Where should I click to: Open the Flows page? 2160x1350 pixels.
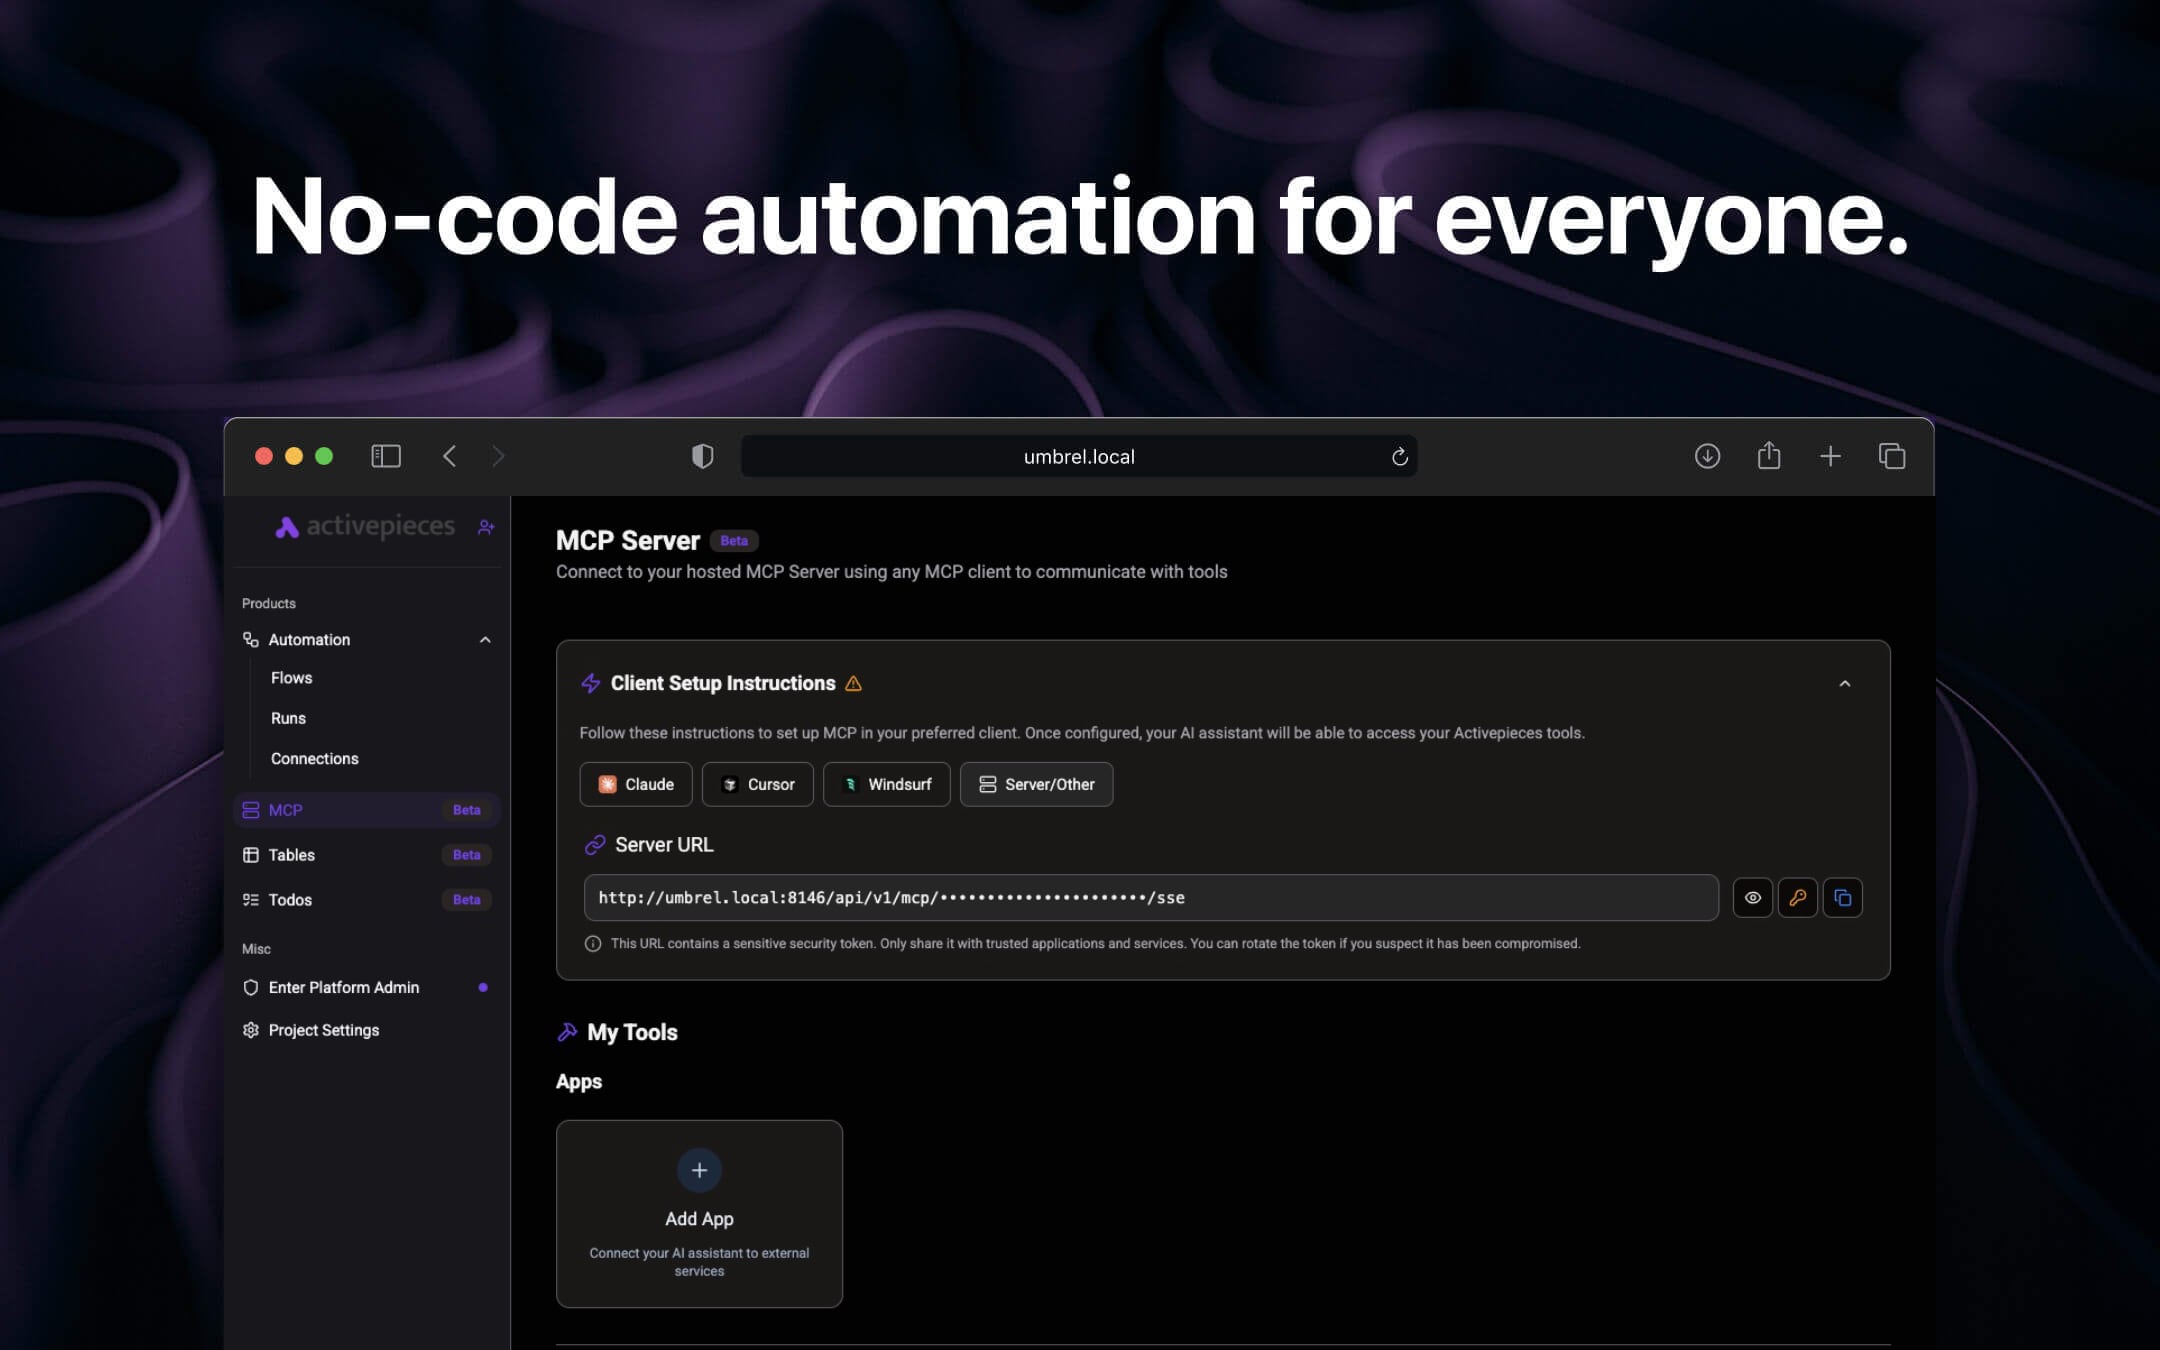[291, 677]
